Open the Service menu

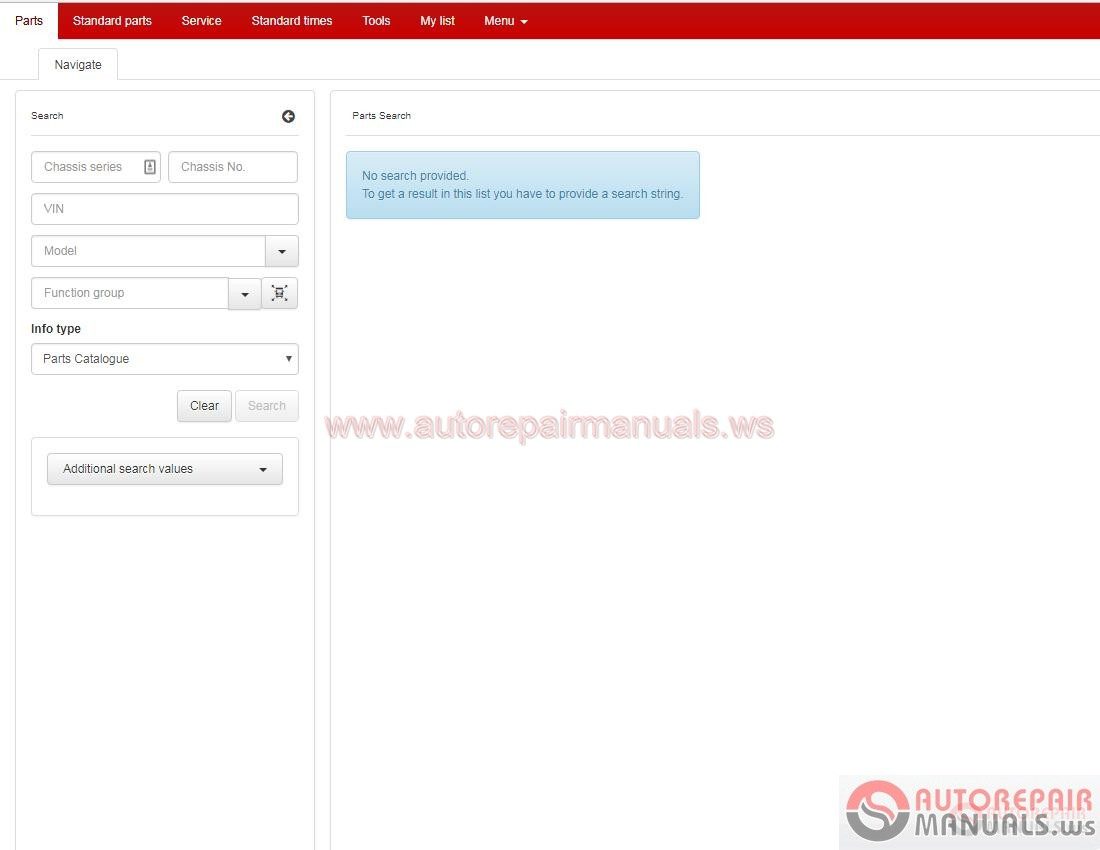click(x=201, y=20)
